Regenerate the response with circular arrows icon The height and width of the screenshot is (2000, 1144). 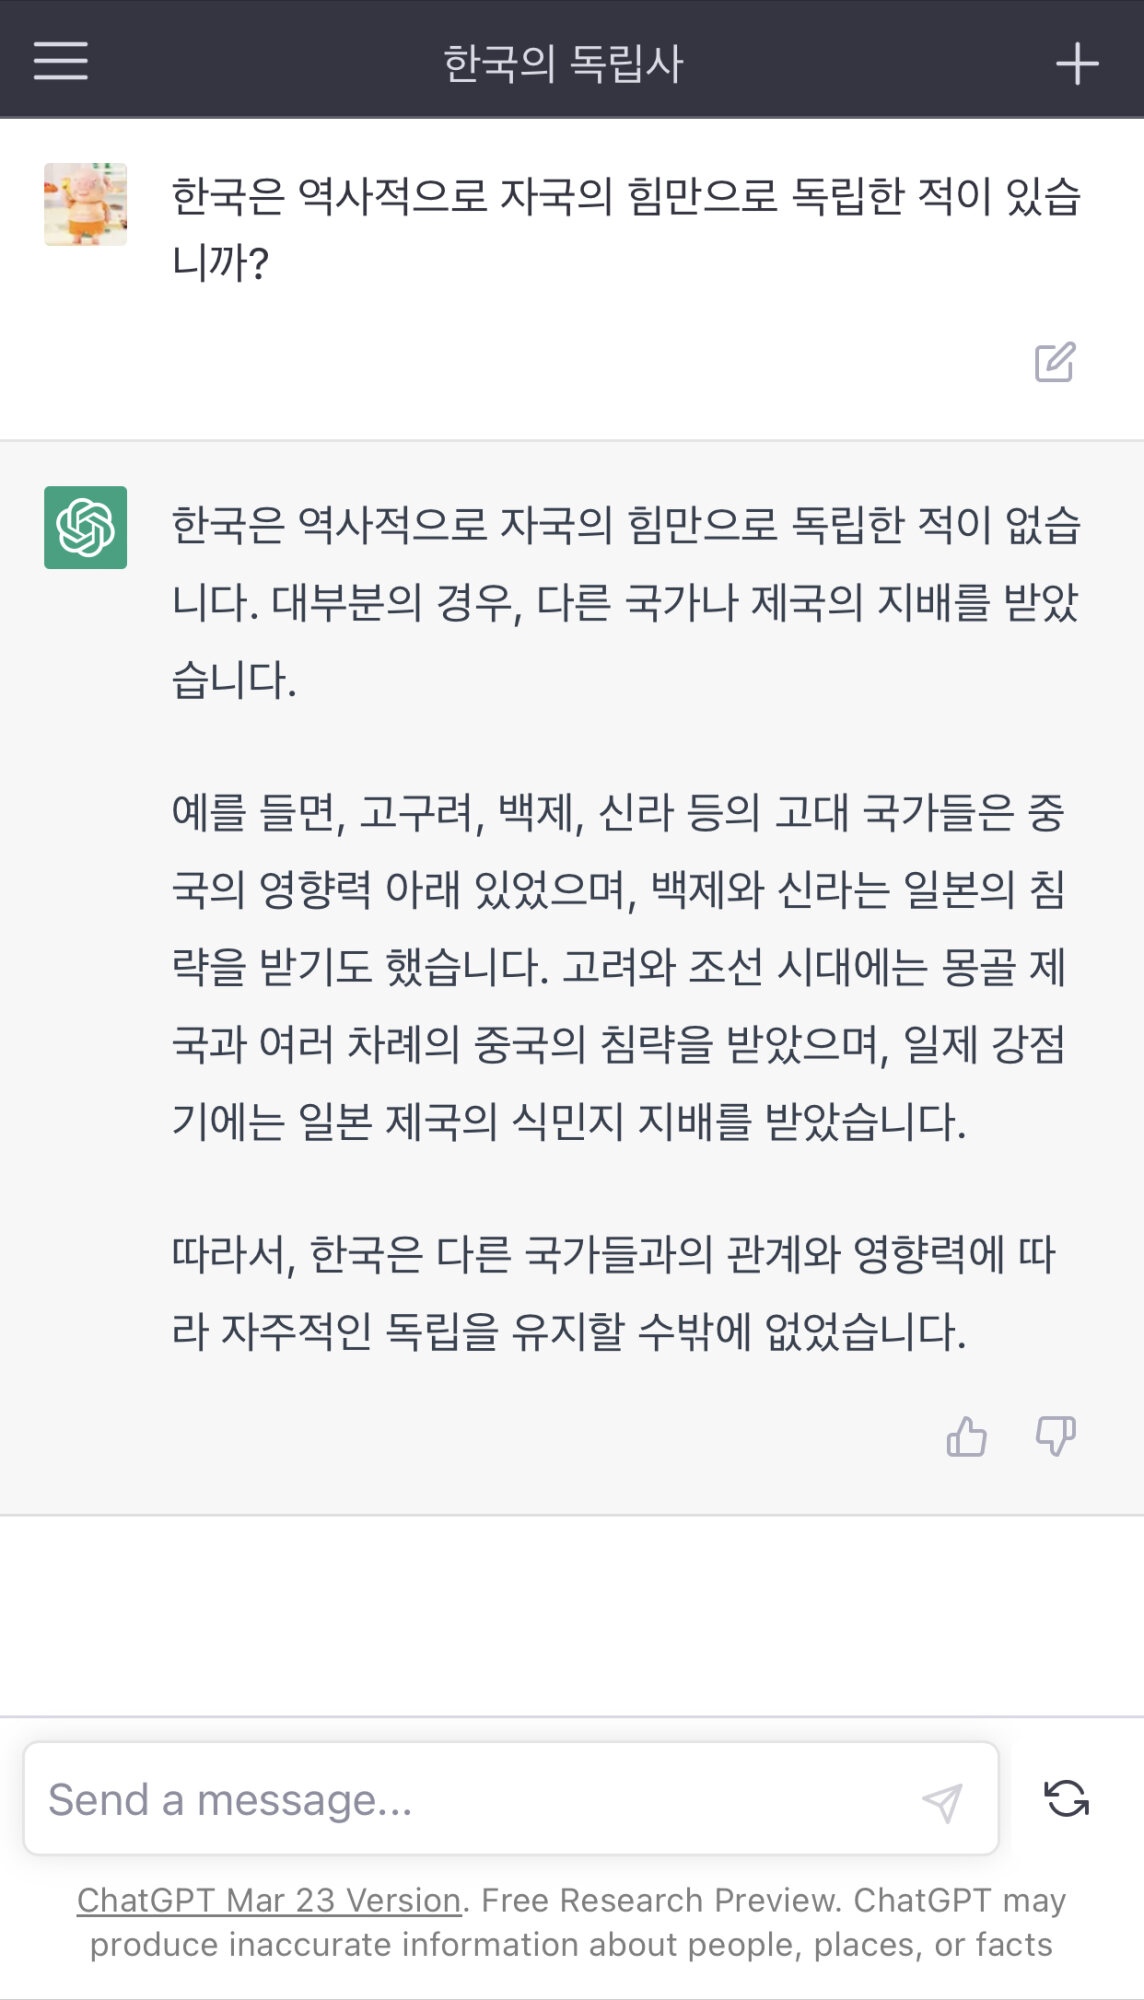(x=1066, y=1798)
